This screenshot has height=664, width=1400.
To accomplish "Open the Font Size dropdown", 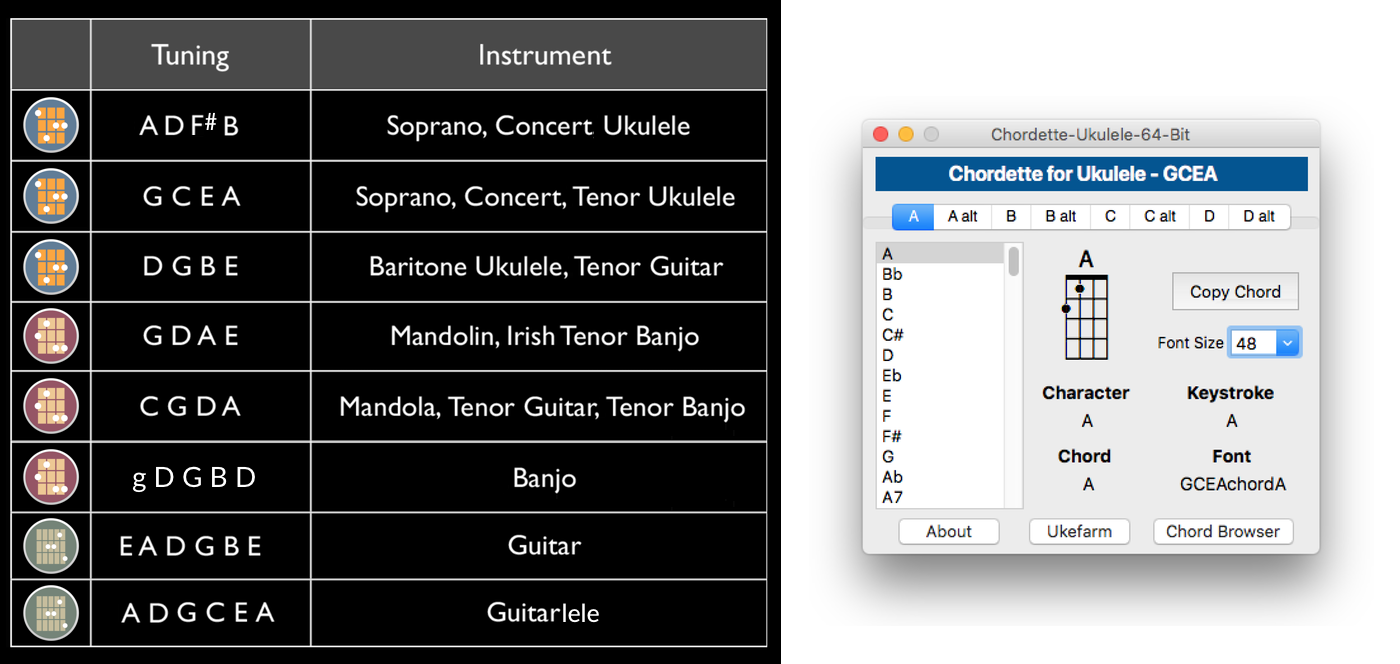I will click(1265, 343).
